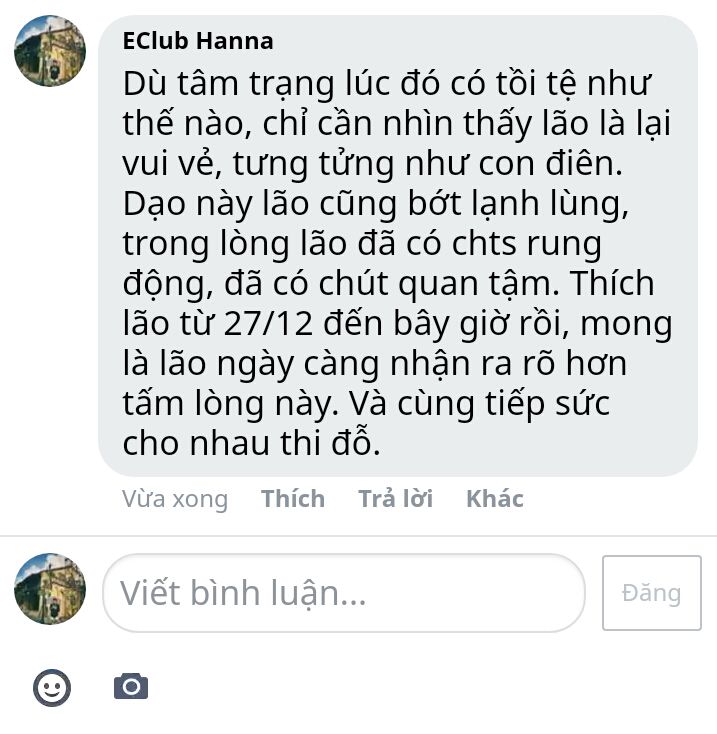Tap the profile picture beside the comment box
This screenshot has width=717, height=734.
pyautogui.click(x=50, y=588)
